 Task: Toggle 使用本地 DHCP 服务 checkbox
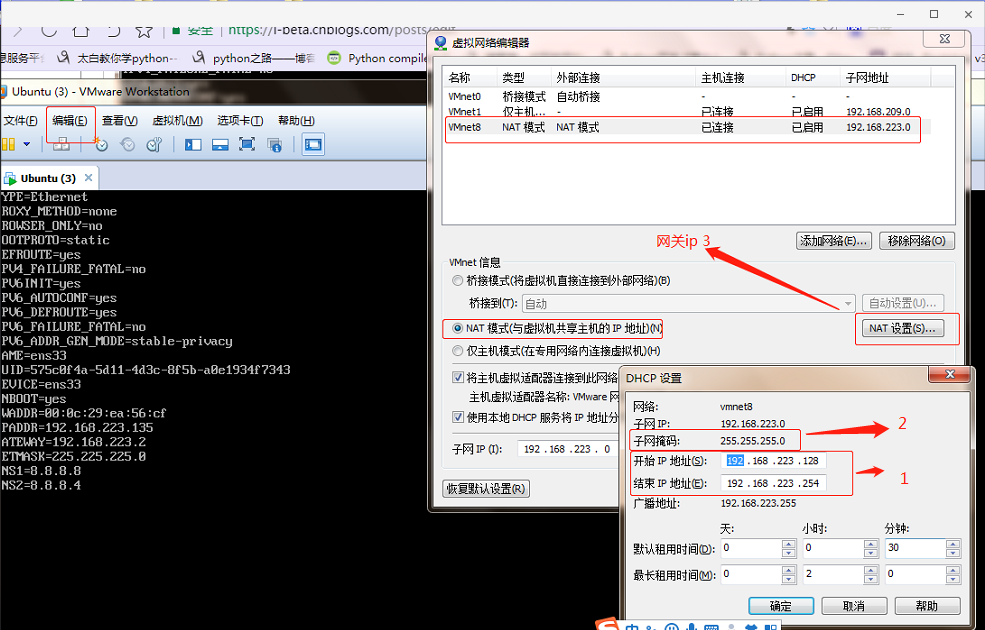pyautogui.click(x=458, y=416)
